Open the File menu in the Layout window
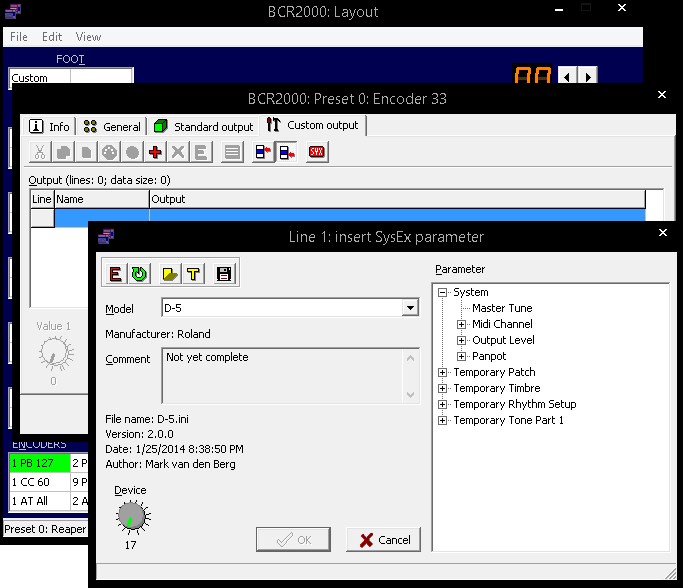Viewport: 683px width, 588px height. pyautogui.click(x=19, y=37)
